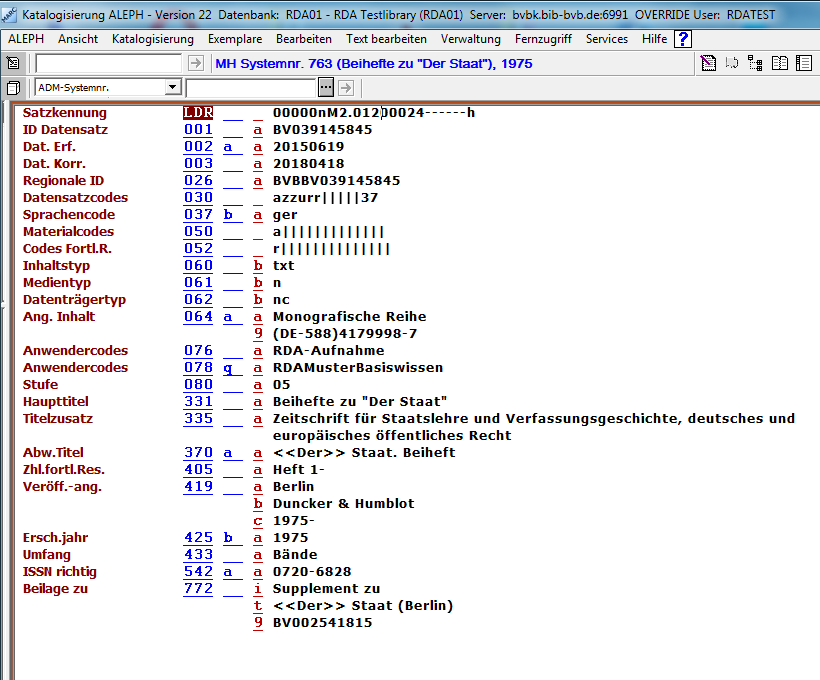Click the blue help question mark icon

(683, 39)
